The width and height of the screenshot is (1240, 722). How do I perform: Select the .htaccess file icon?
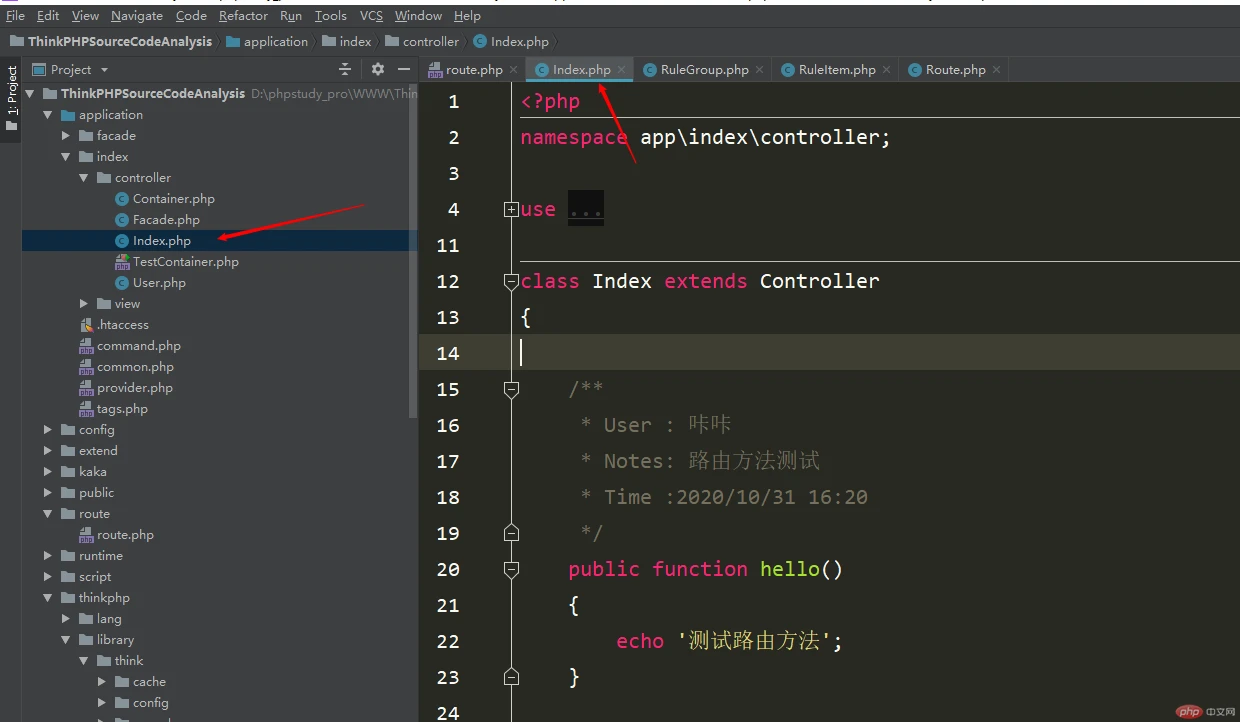pyautogui.click(x=86, y=325)
